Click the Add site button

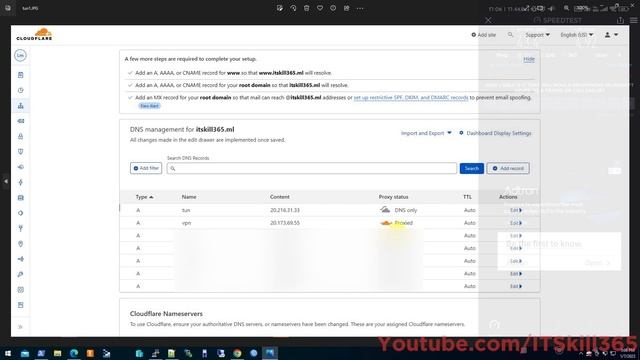484,35
